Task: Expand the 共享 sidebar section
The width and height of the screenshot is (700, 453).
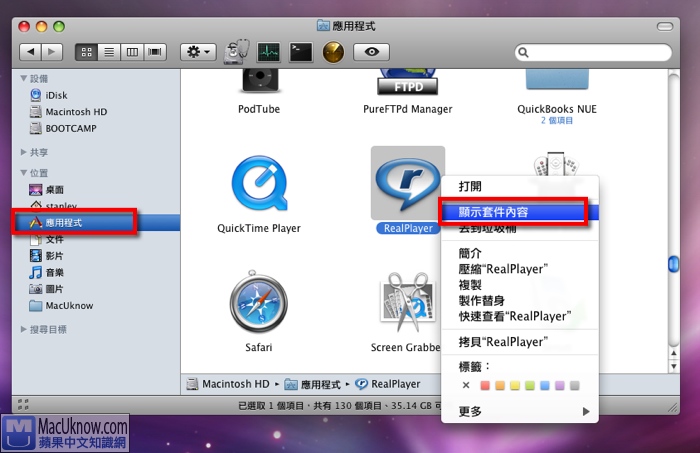Action: click(x=24, y=152)
